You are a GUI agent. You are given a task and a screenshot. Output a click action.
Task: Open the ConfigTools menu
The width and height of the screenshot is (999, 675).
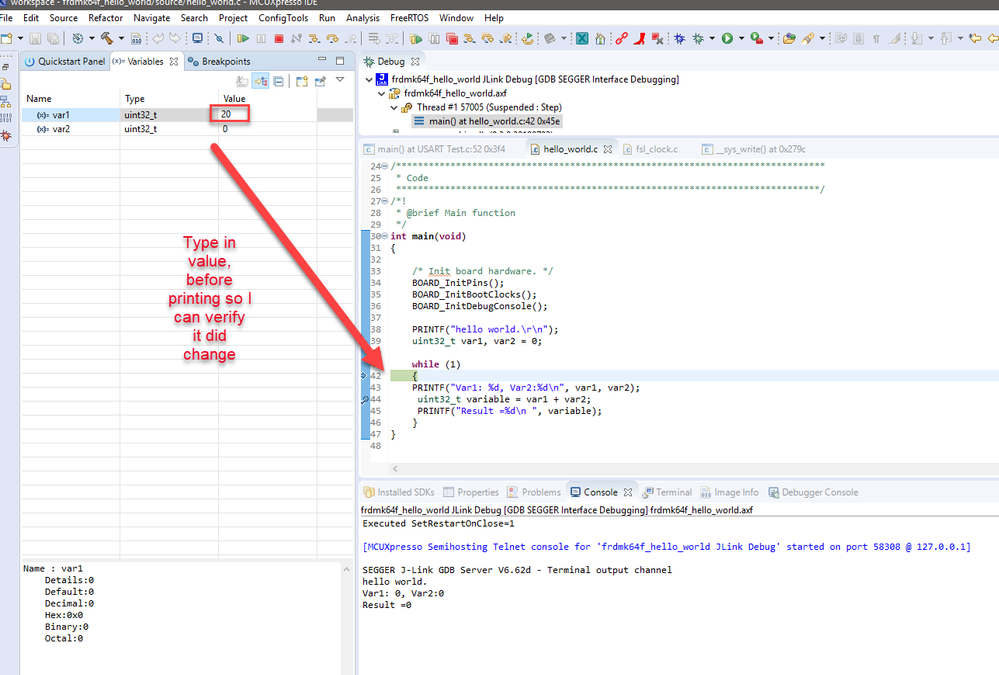coord(283,18)
